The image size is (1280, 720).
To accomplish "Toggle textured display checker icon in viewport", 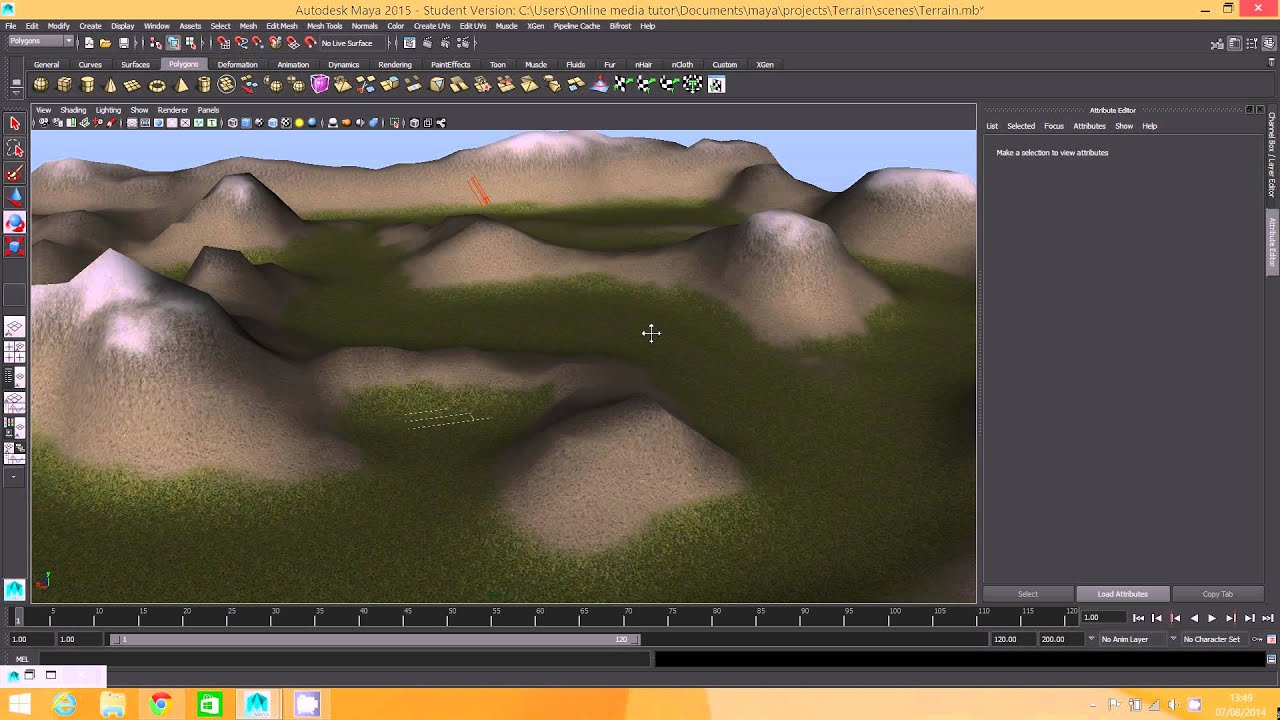I will (x=286, y=123).
